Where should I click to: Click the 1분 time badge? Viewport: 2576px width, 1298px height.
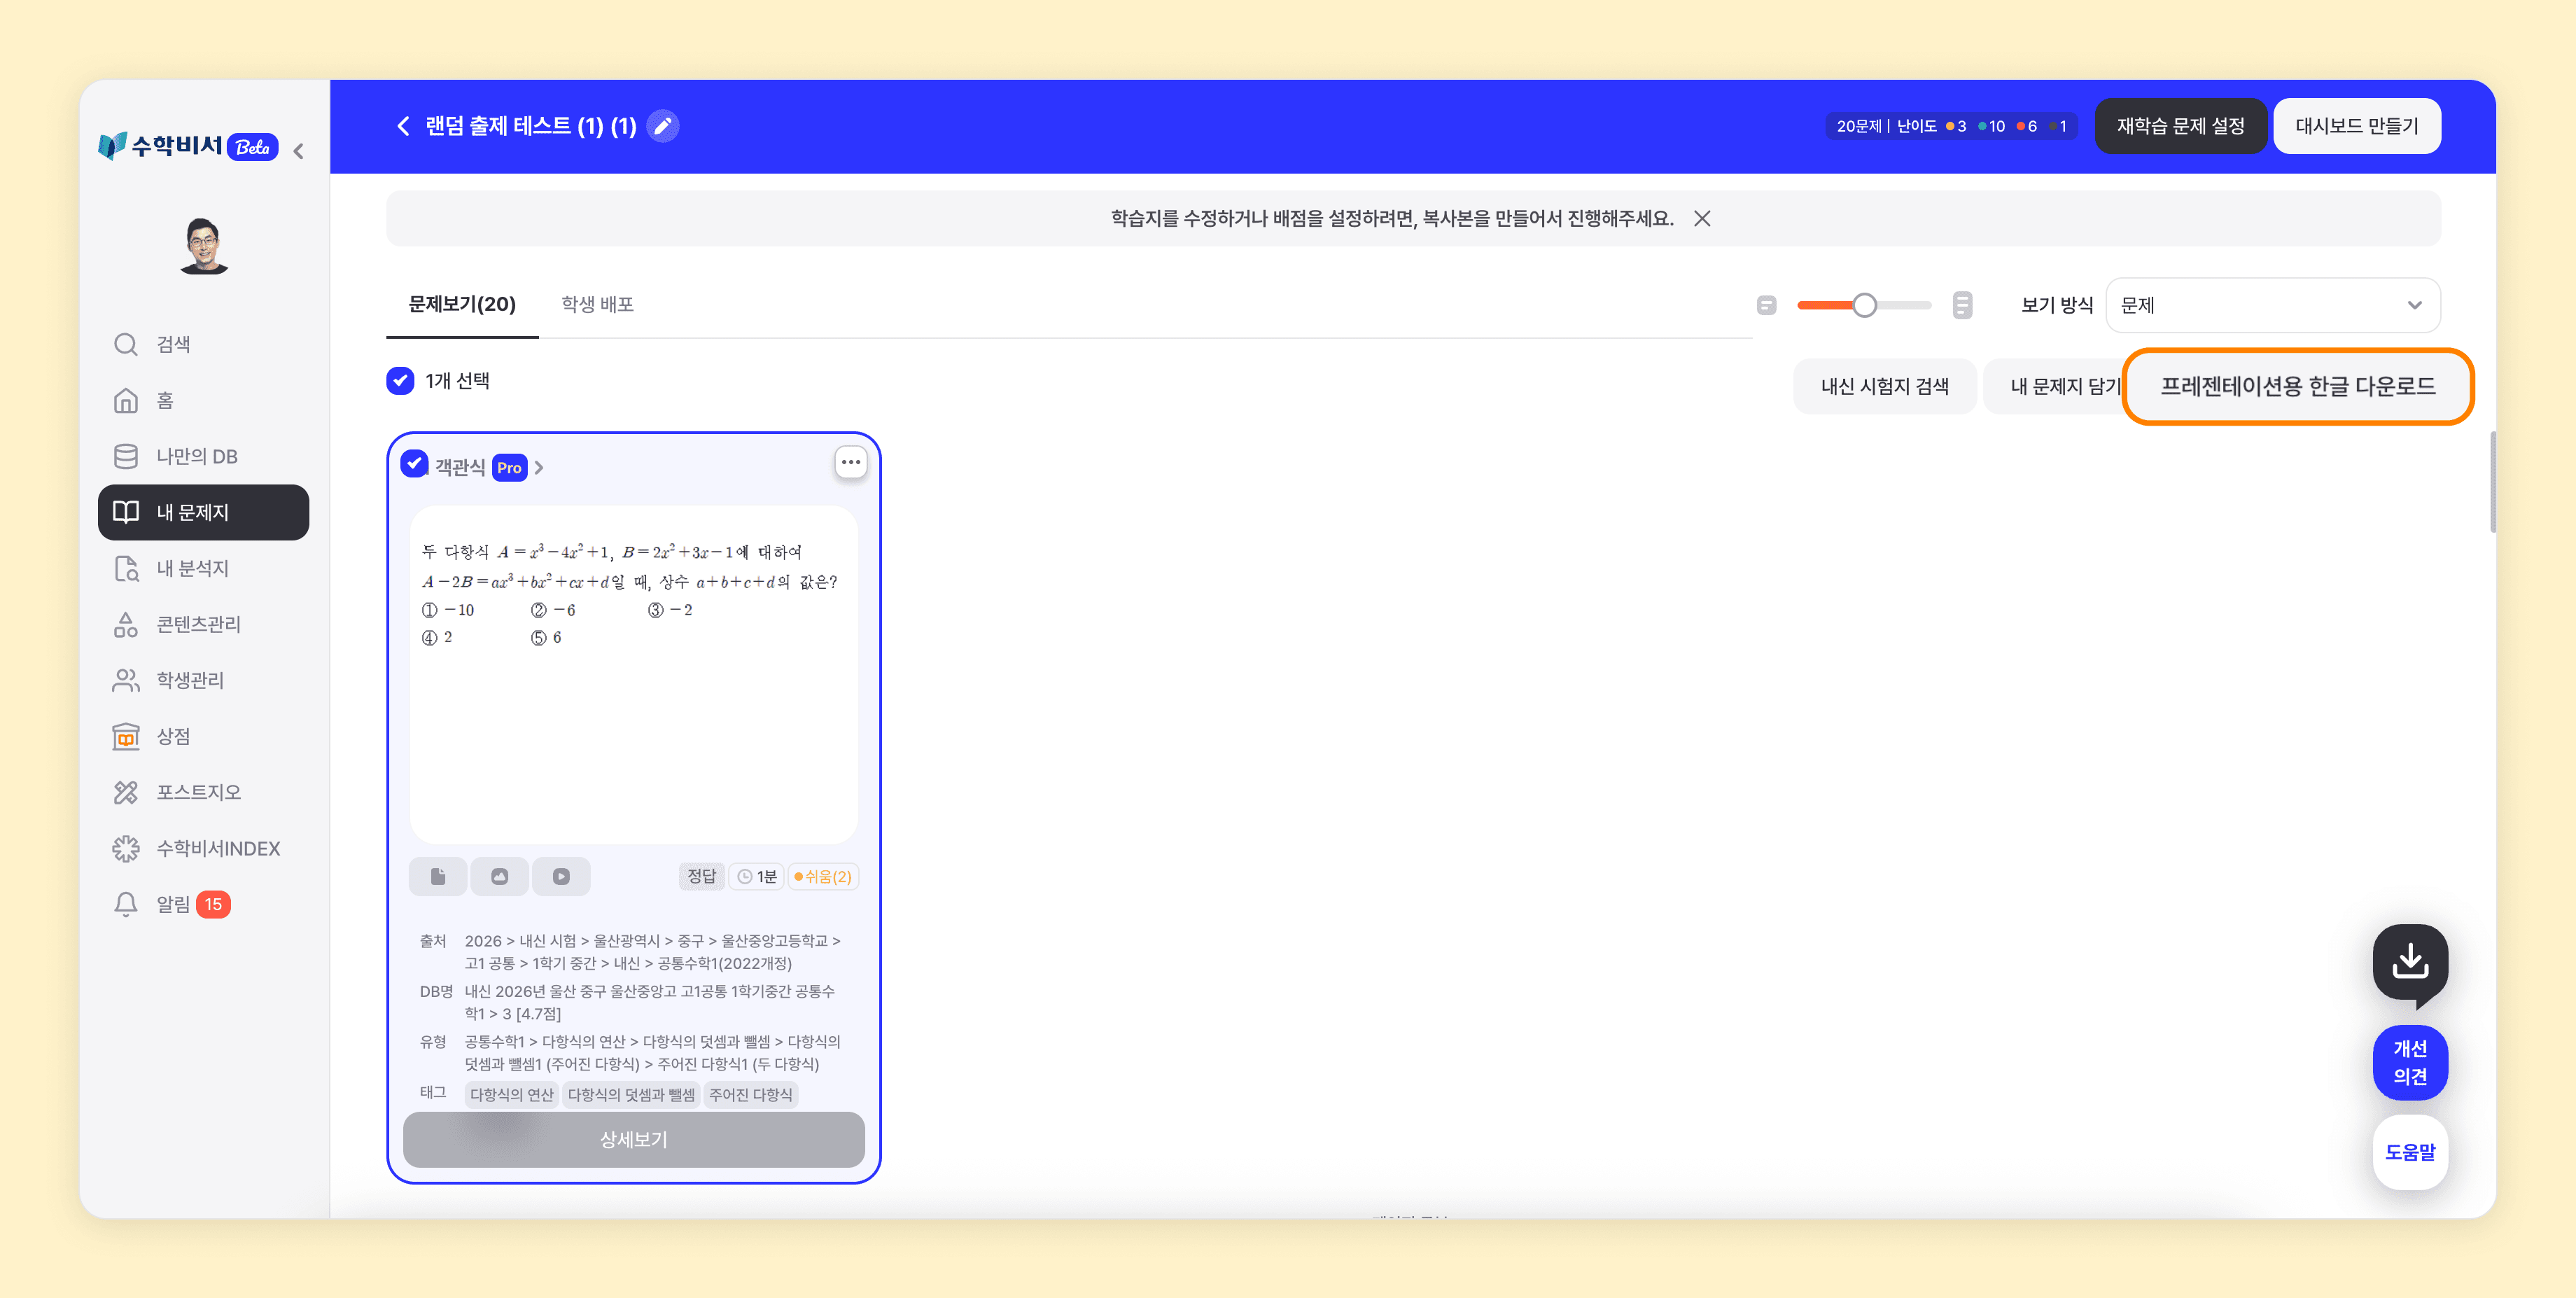(756, 876)
